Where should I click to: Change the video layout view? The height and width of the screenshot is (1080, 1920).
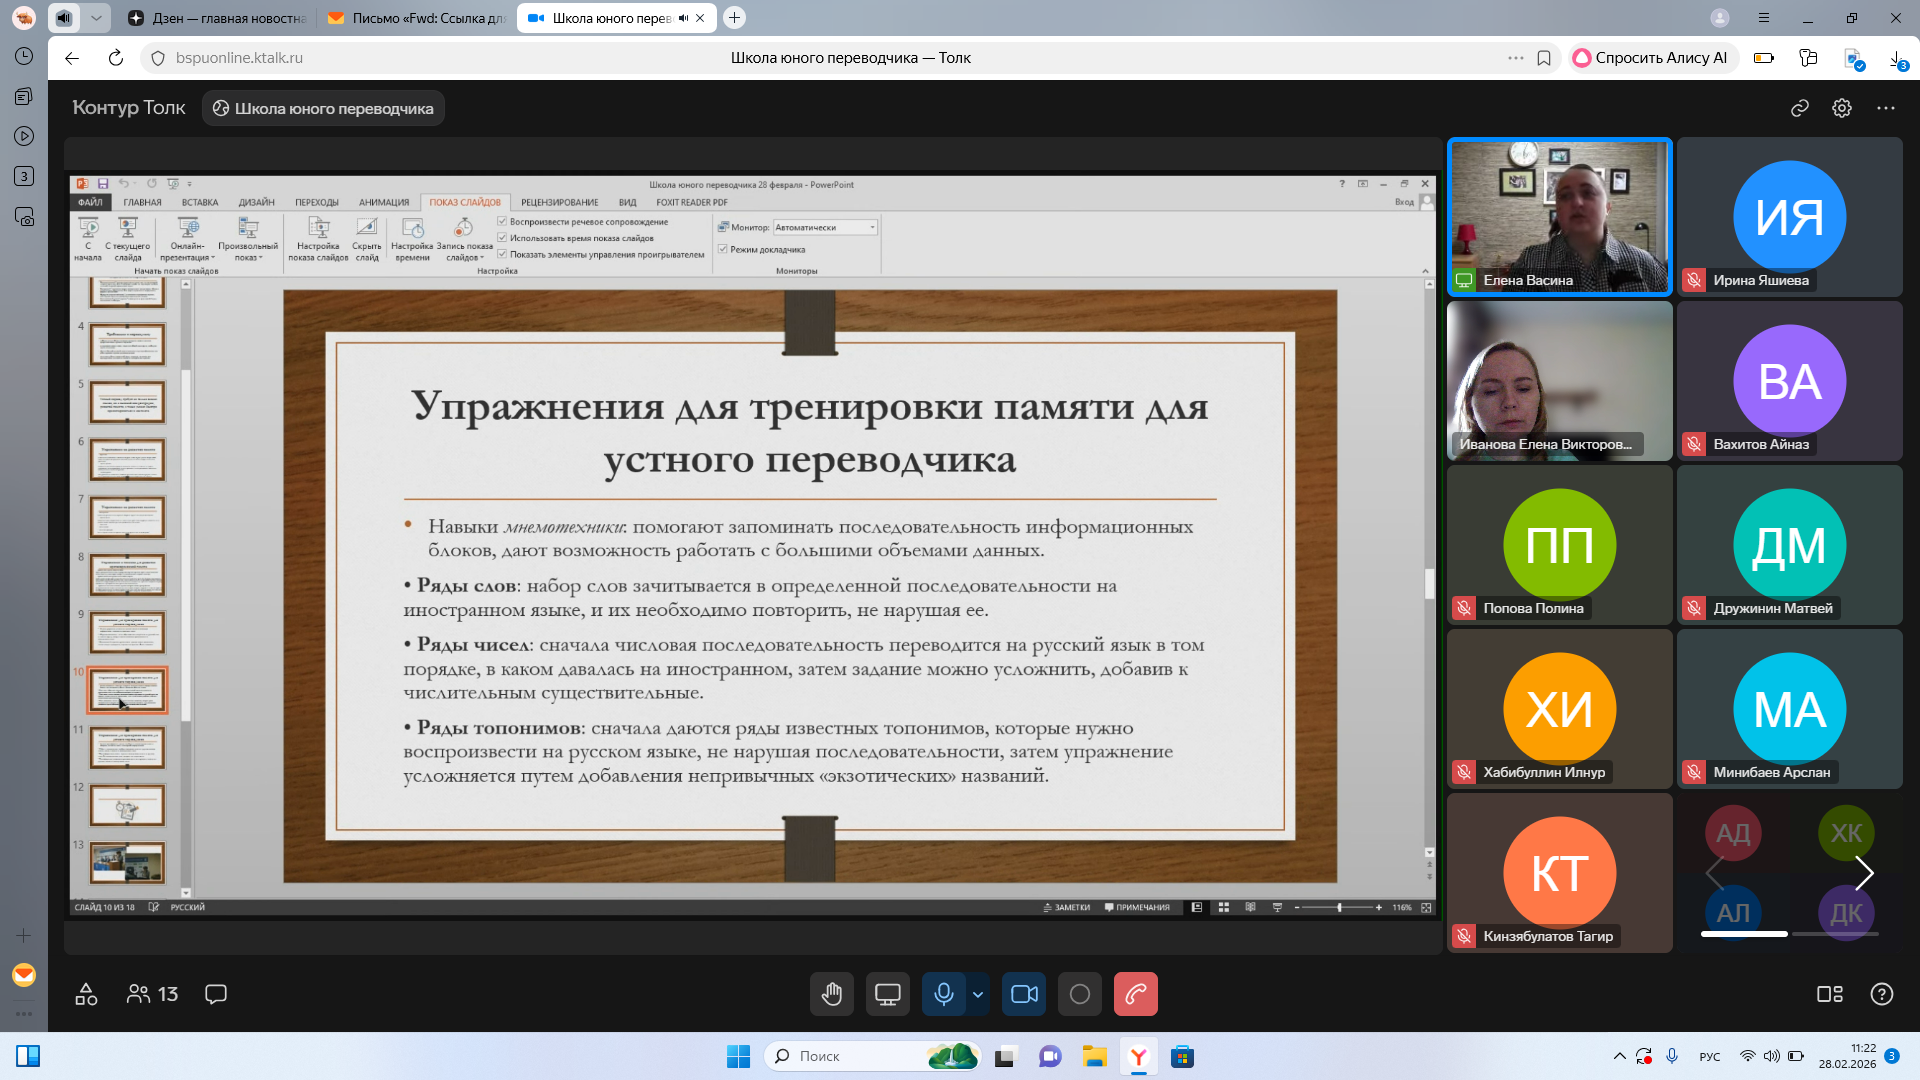(1829, 994)
